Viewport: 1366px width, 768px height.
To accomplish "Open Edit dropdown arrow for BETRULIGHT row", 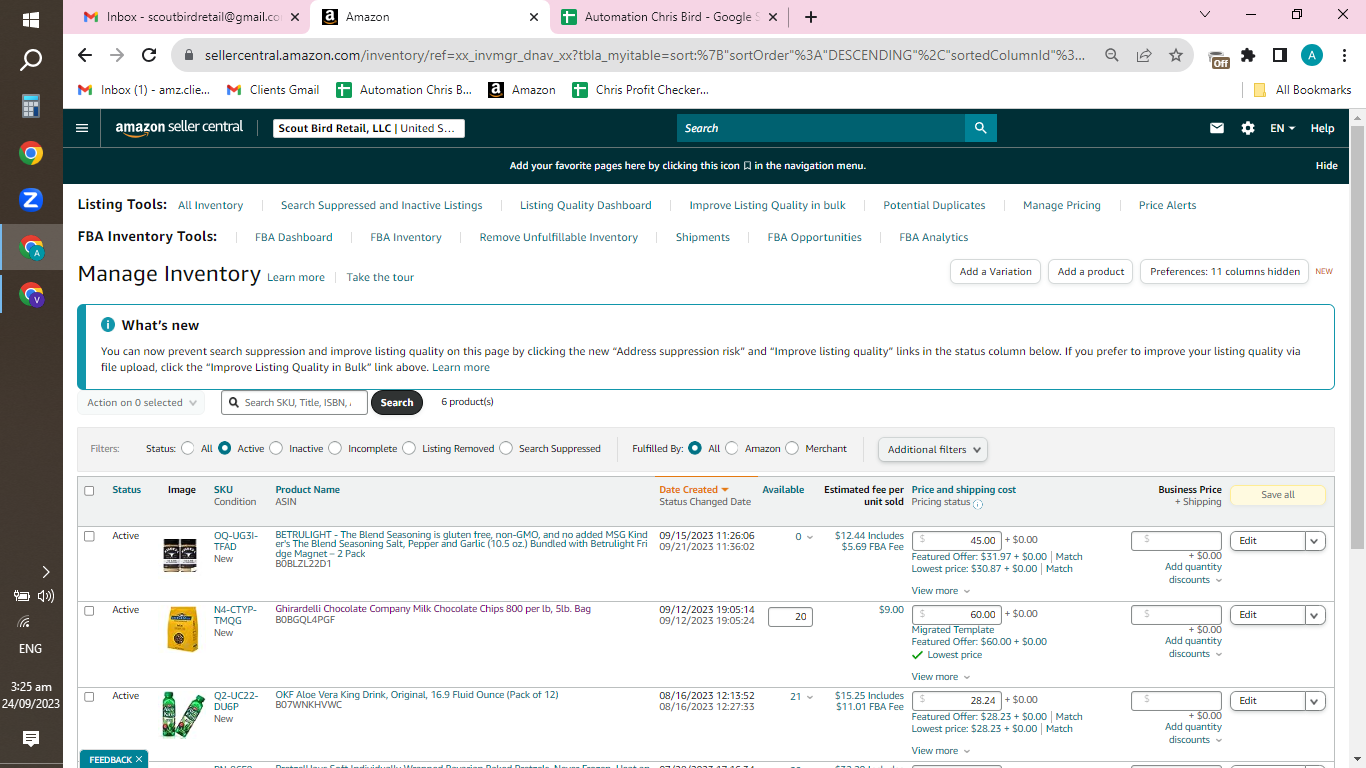I will pos(1315,541).
